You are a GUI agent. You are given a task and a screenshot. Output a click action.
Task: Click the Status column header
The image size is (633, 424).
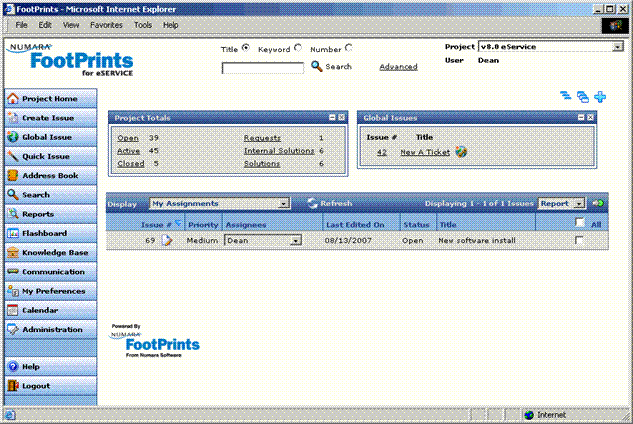[x=416, y=225]
